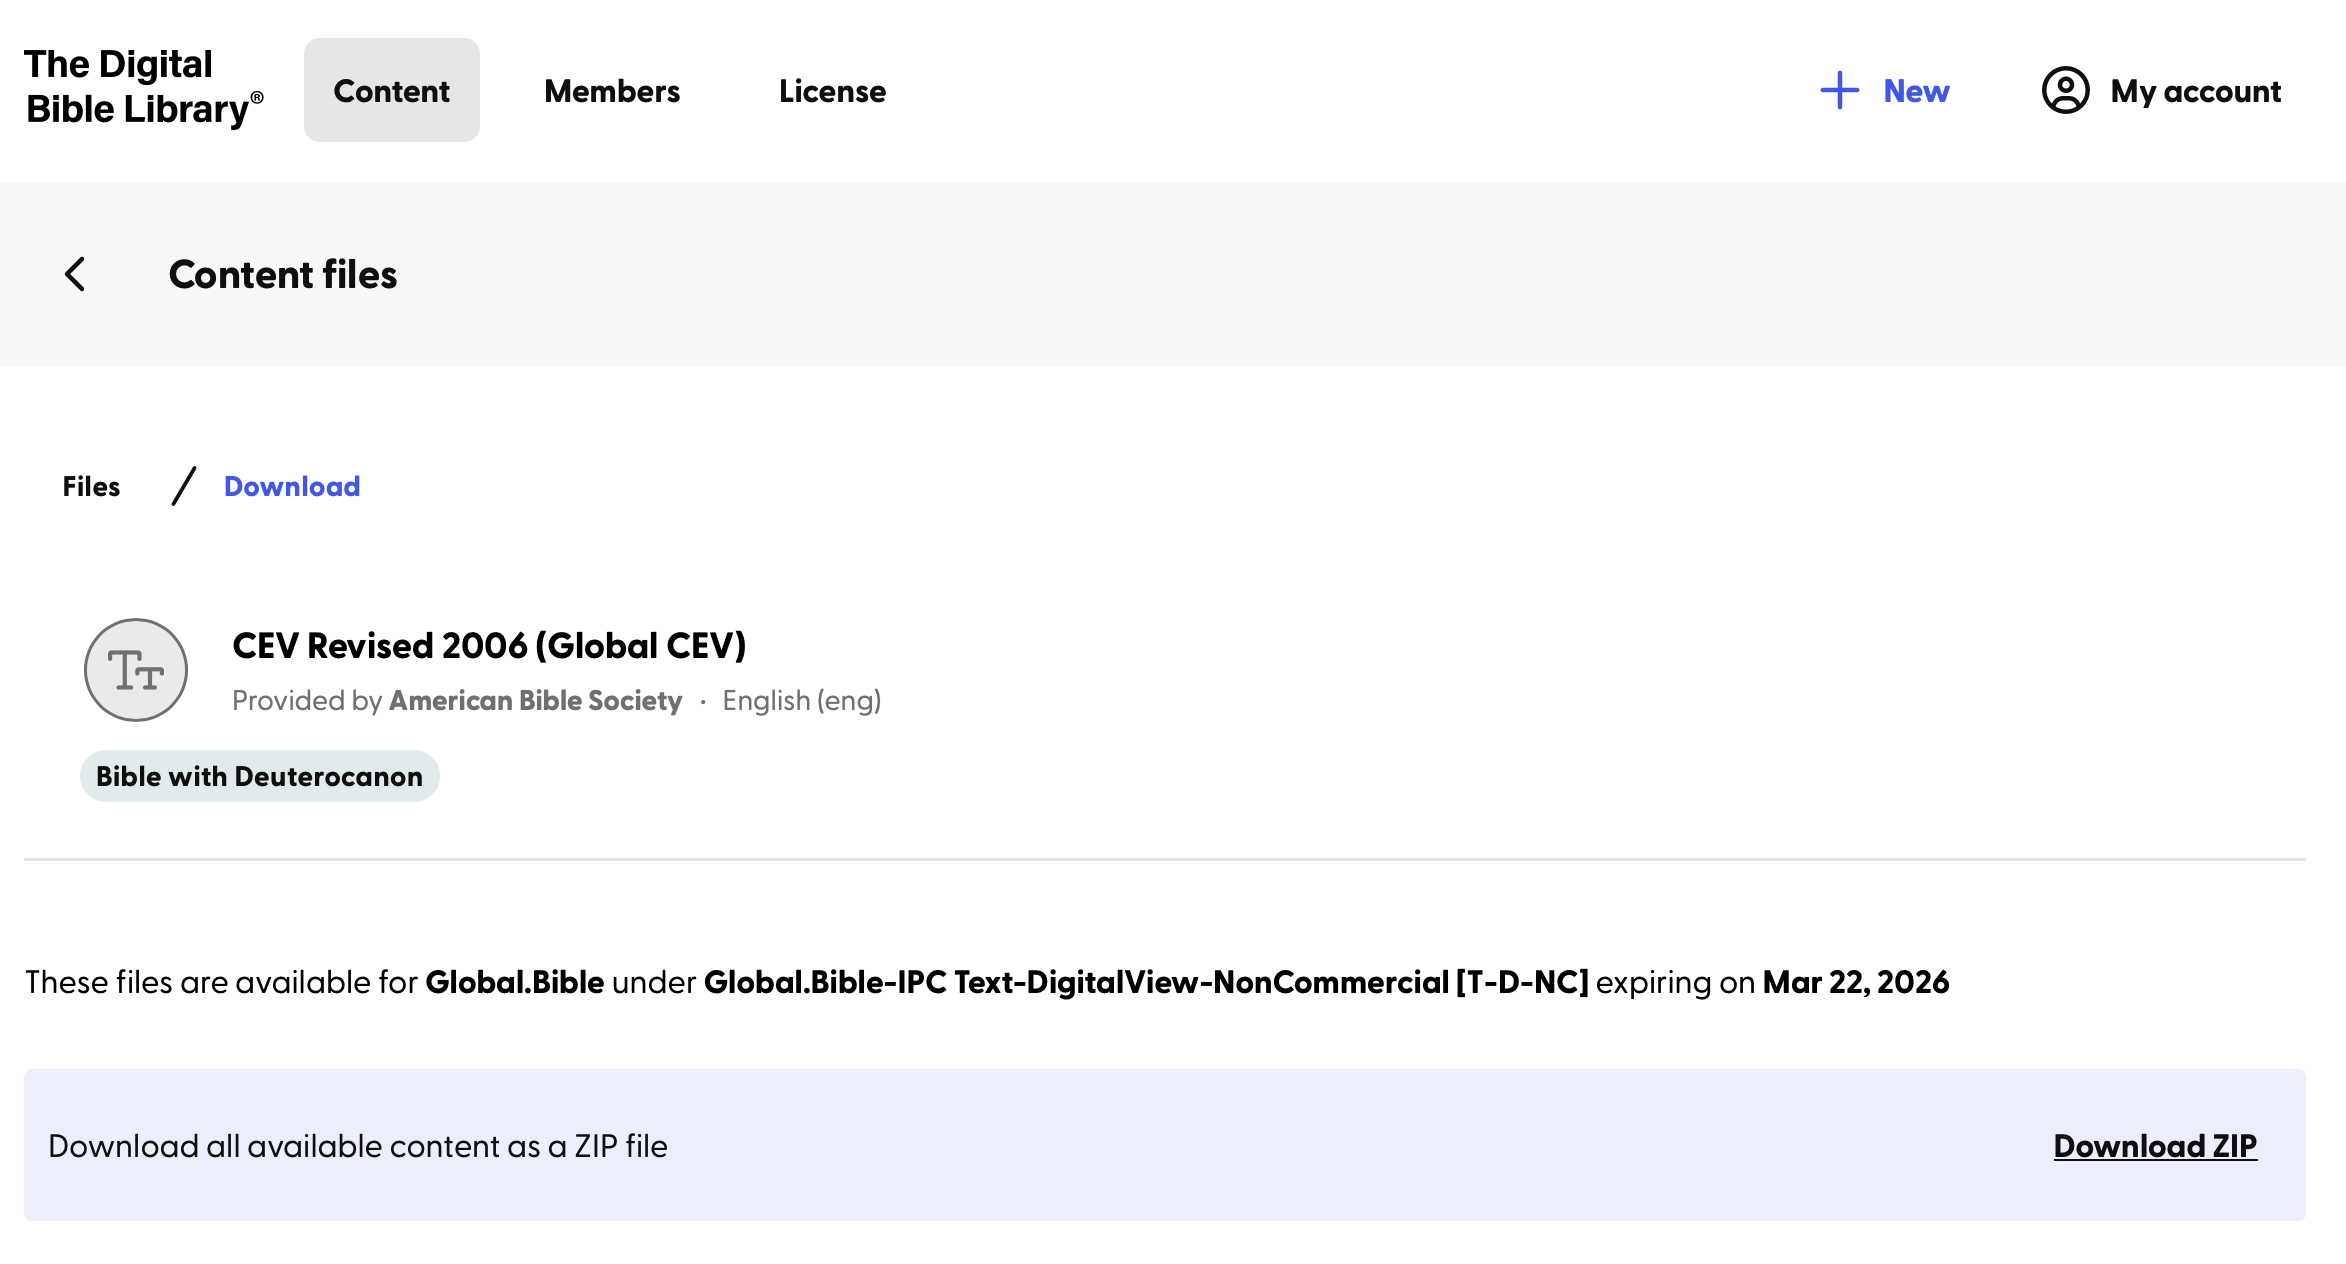Click the Tt text type icon
2346x1264 pixels.
click(x=136, y=670)
